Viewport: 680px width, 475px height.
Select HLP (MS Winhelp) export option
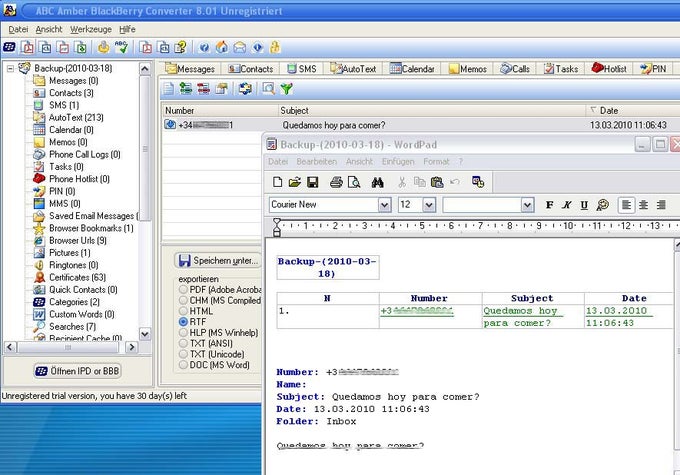(219, 333)
